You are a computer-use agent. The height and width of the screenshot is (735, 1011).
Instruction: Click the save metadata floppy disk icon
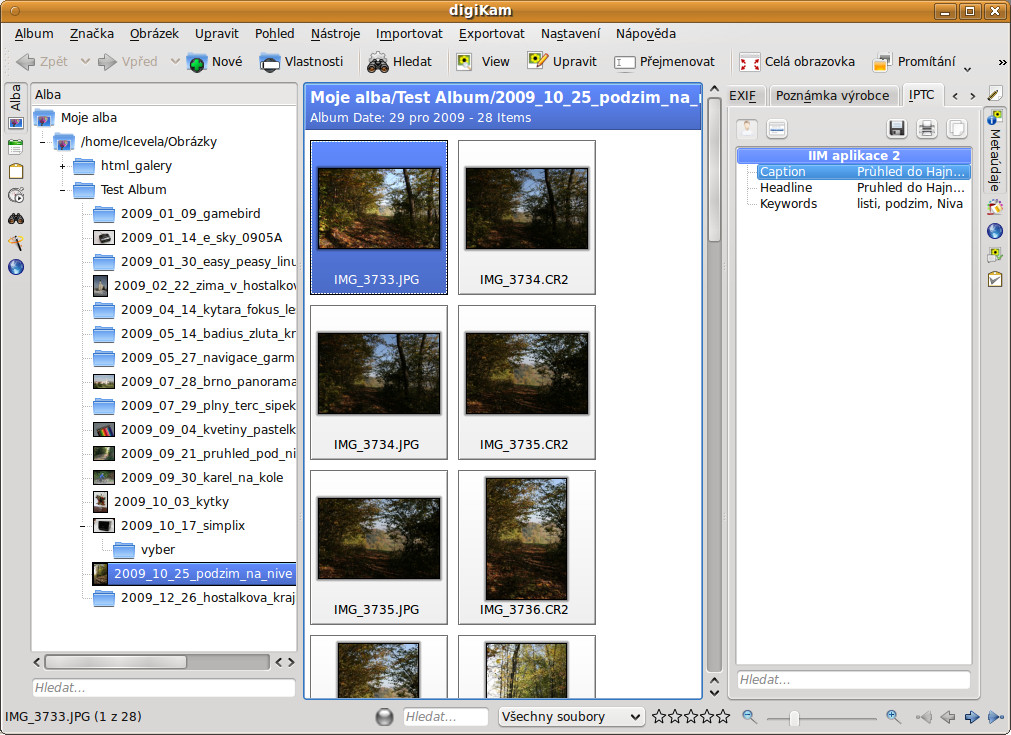[896, 128]
